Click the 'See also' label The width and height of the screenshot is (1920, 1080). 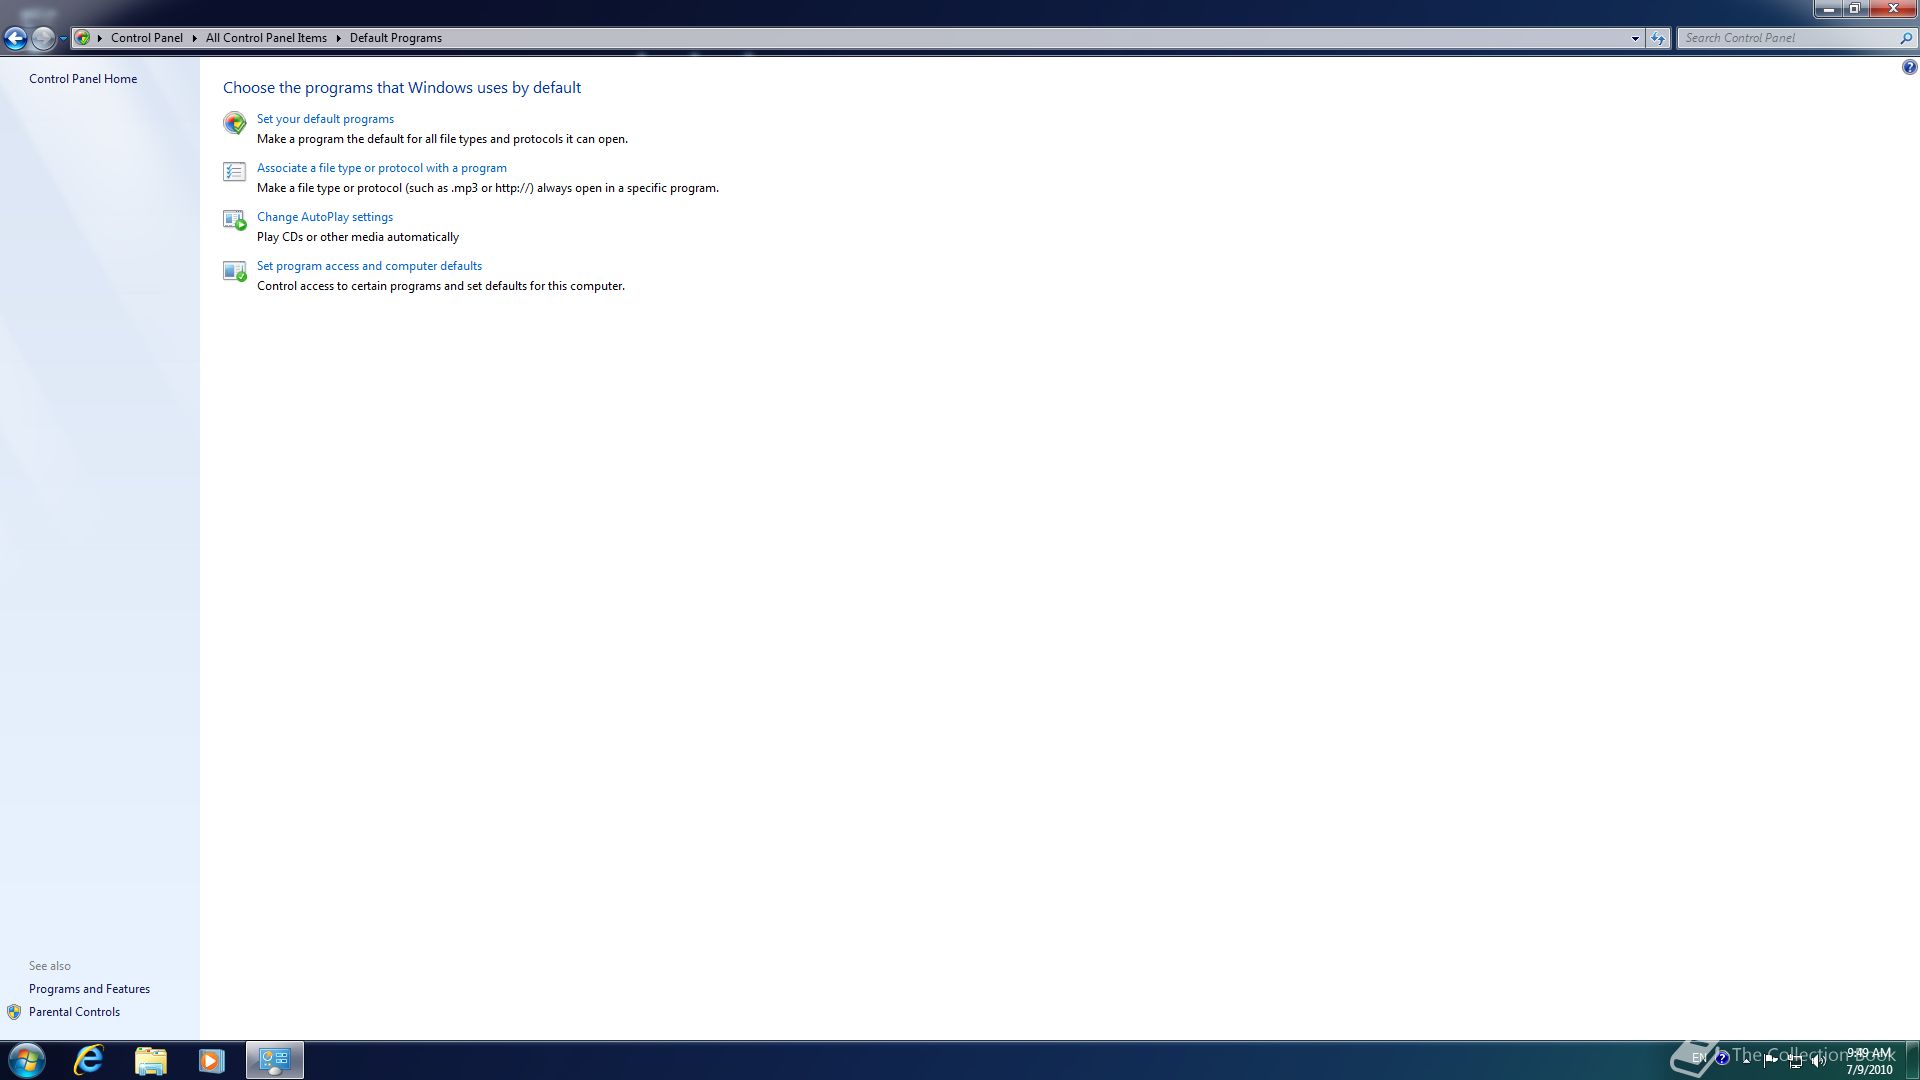tap(50, 966)
